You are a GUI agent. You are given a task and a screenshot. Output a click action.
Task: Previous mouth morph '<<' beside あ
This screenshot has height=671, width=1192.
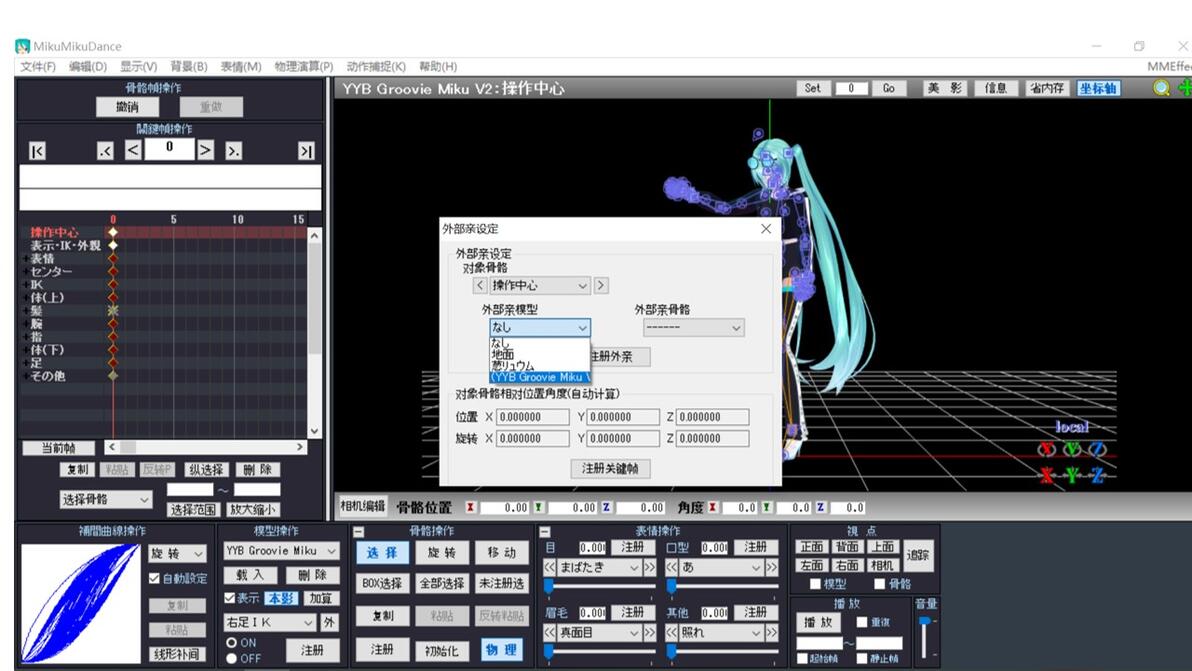click(x=672, y=568)
